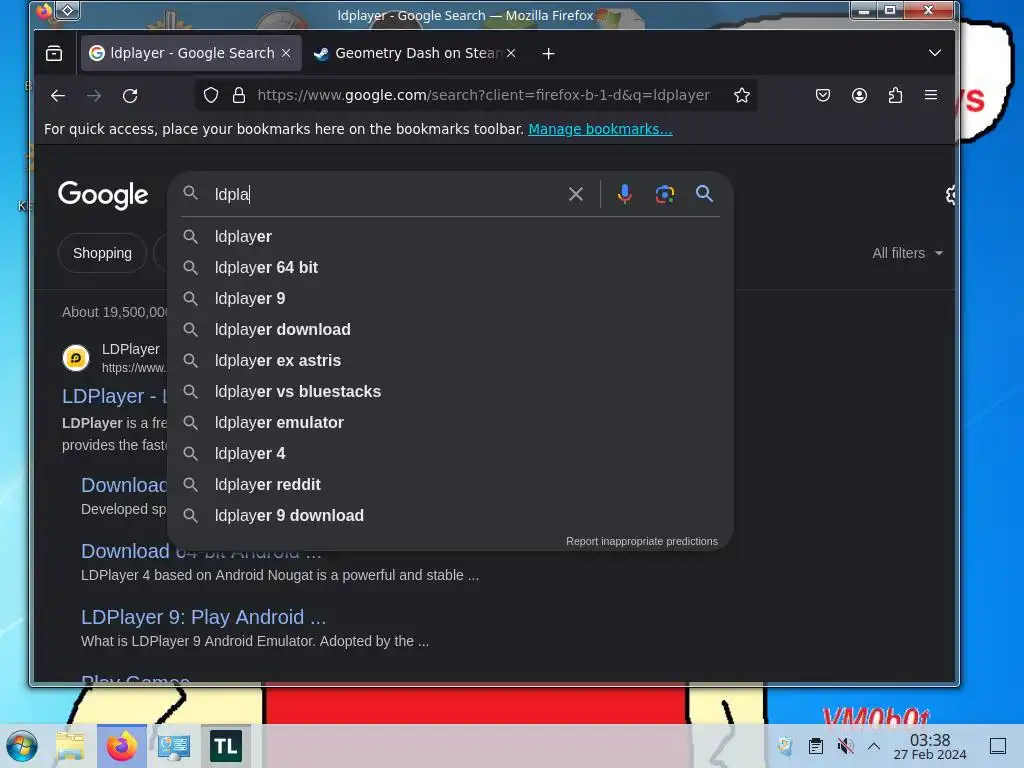
Task: Open the desktop settings taskbar icon
Action: click(174, 746)
